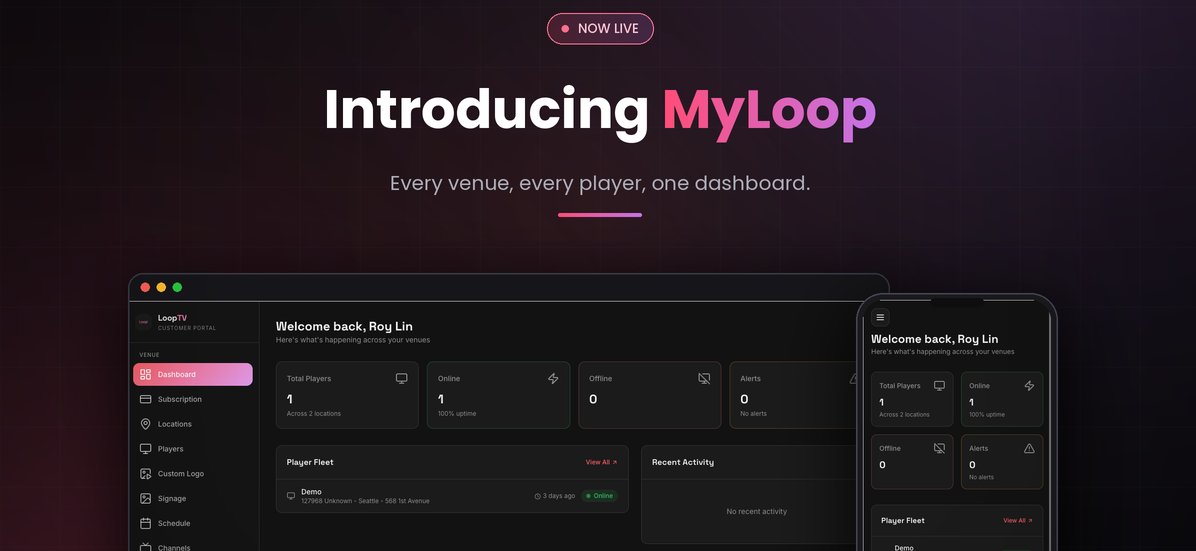The height and width of the screenshot is (551, 1196).
Task: Click the Online lightning icon on desktop
Action: [x=553, y=379]
